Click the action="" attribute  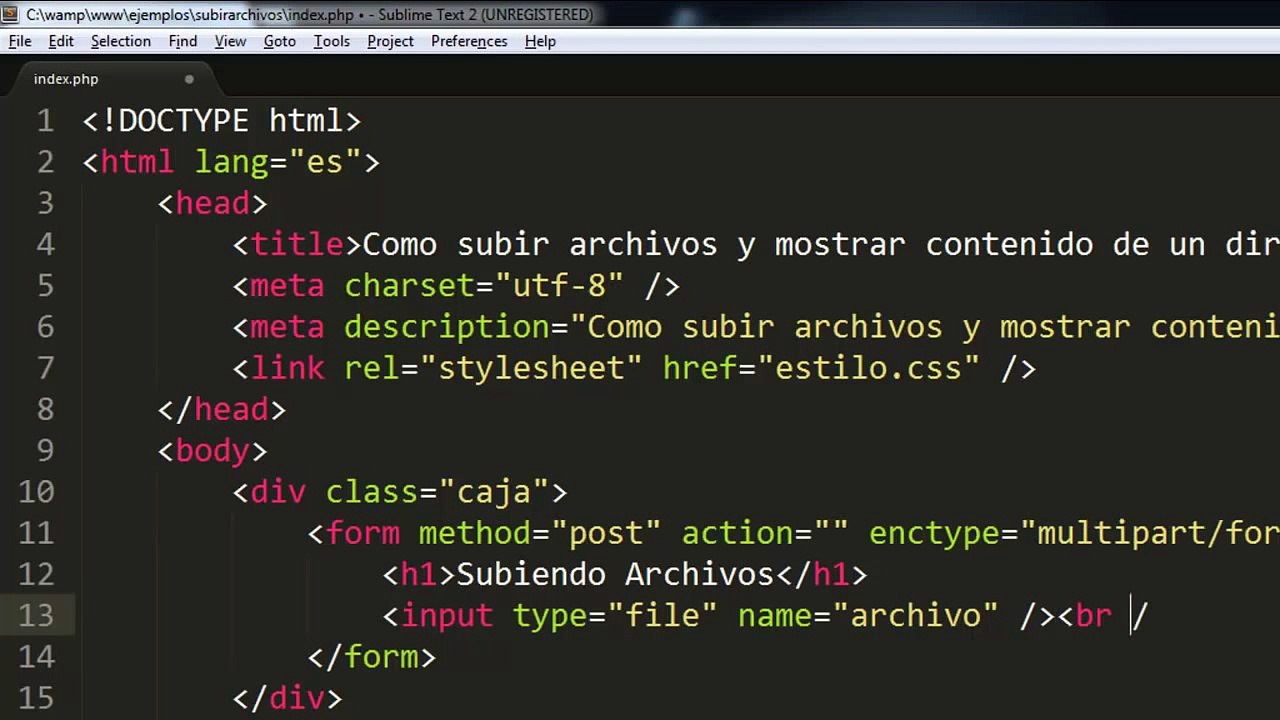click(765, 533)
